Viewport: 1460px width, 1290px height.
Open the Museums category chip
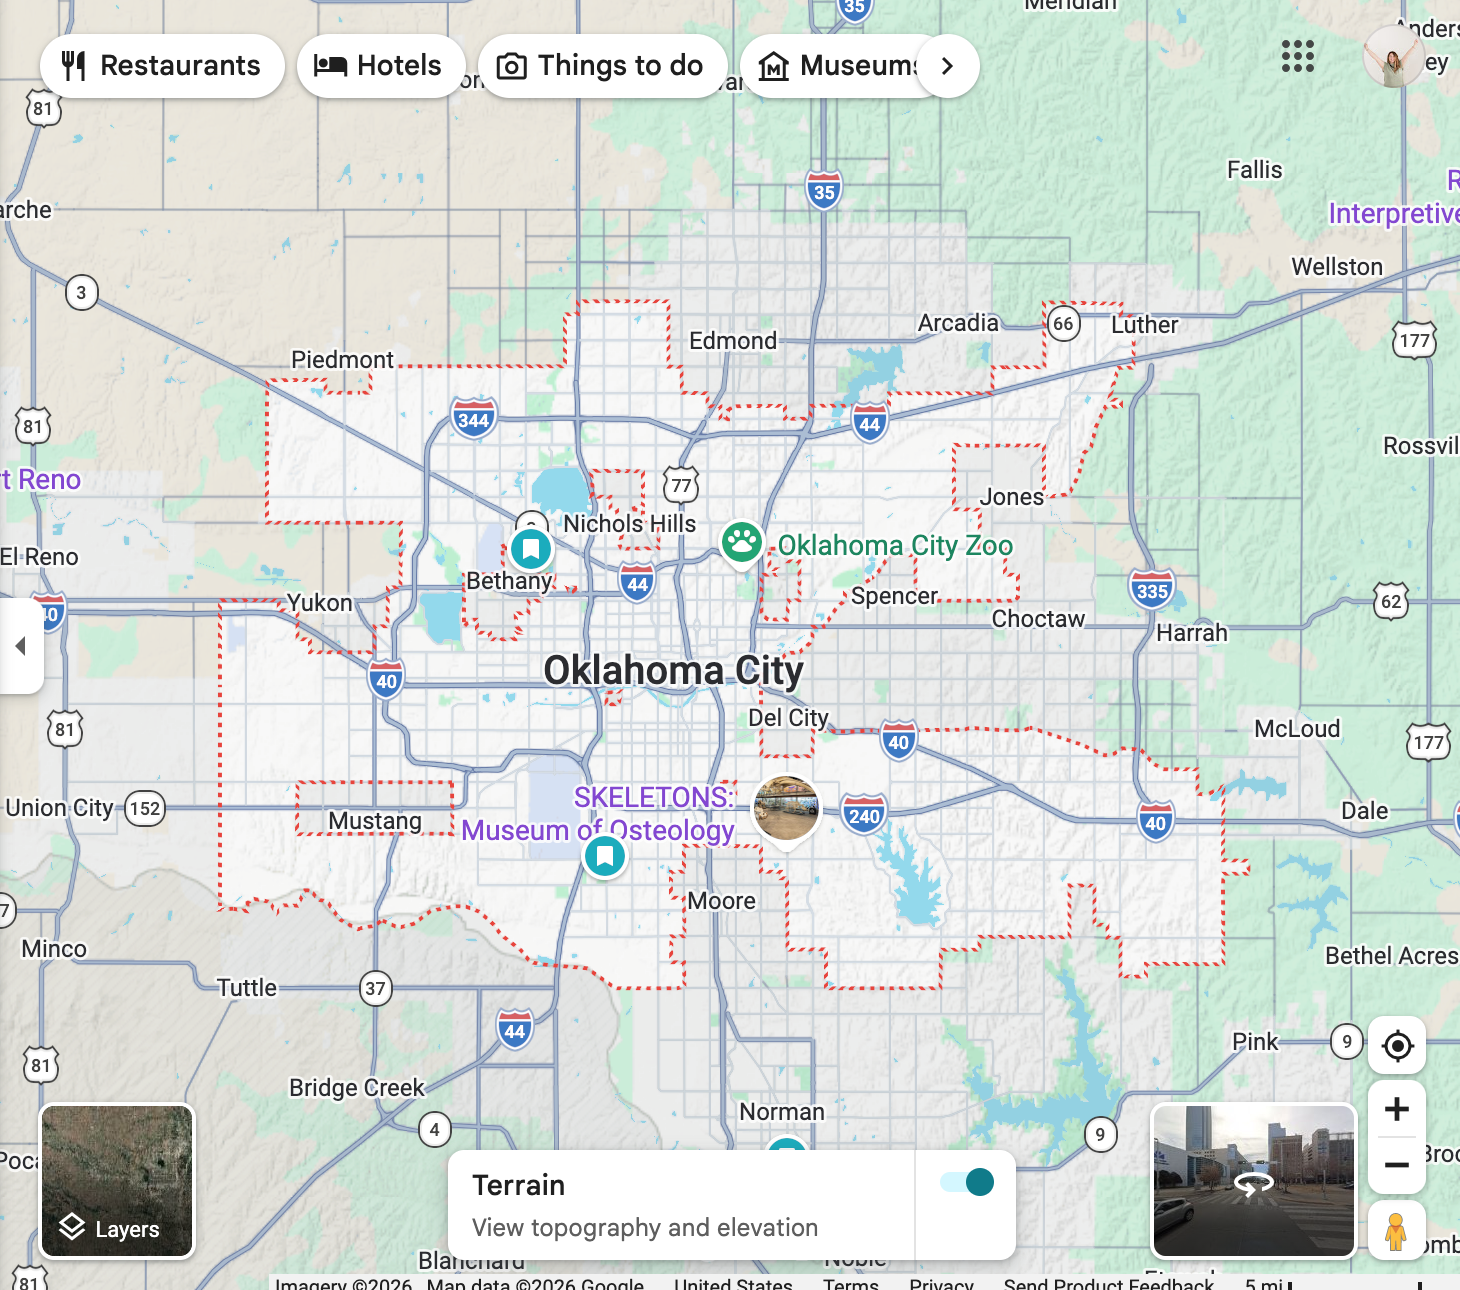pos(840,66)
